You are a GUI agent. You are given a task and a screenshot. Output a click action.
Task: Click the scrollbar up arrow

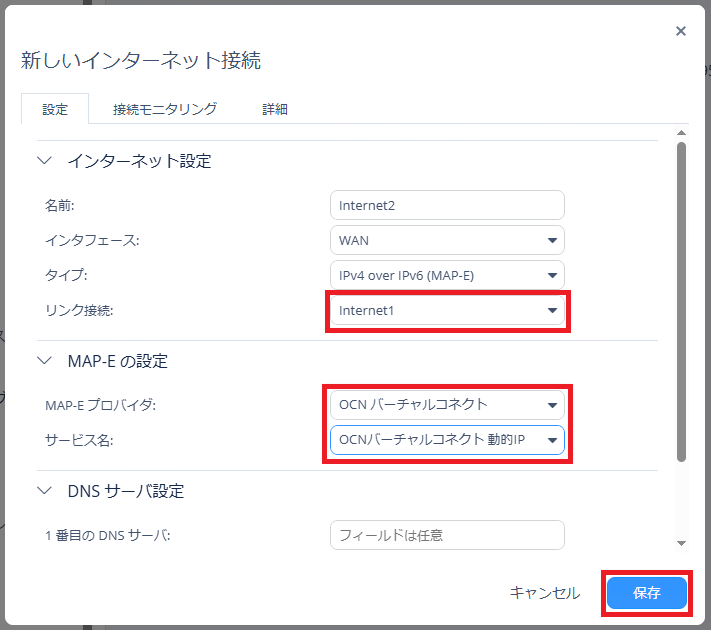[x=681, y=133]
